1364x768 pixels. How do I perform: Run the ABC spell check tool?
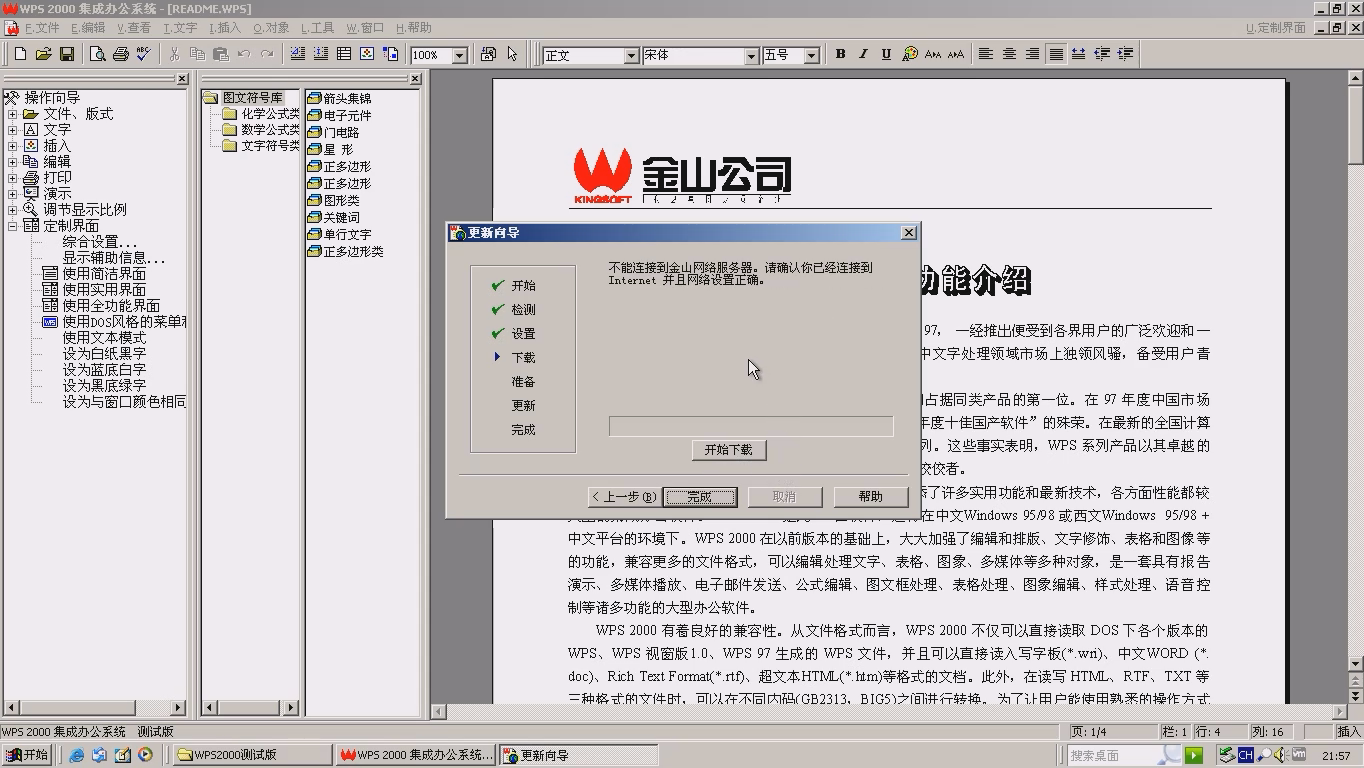[x=143, y=54]
